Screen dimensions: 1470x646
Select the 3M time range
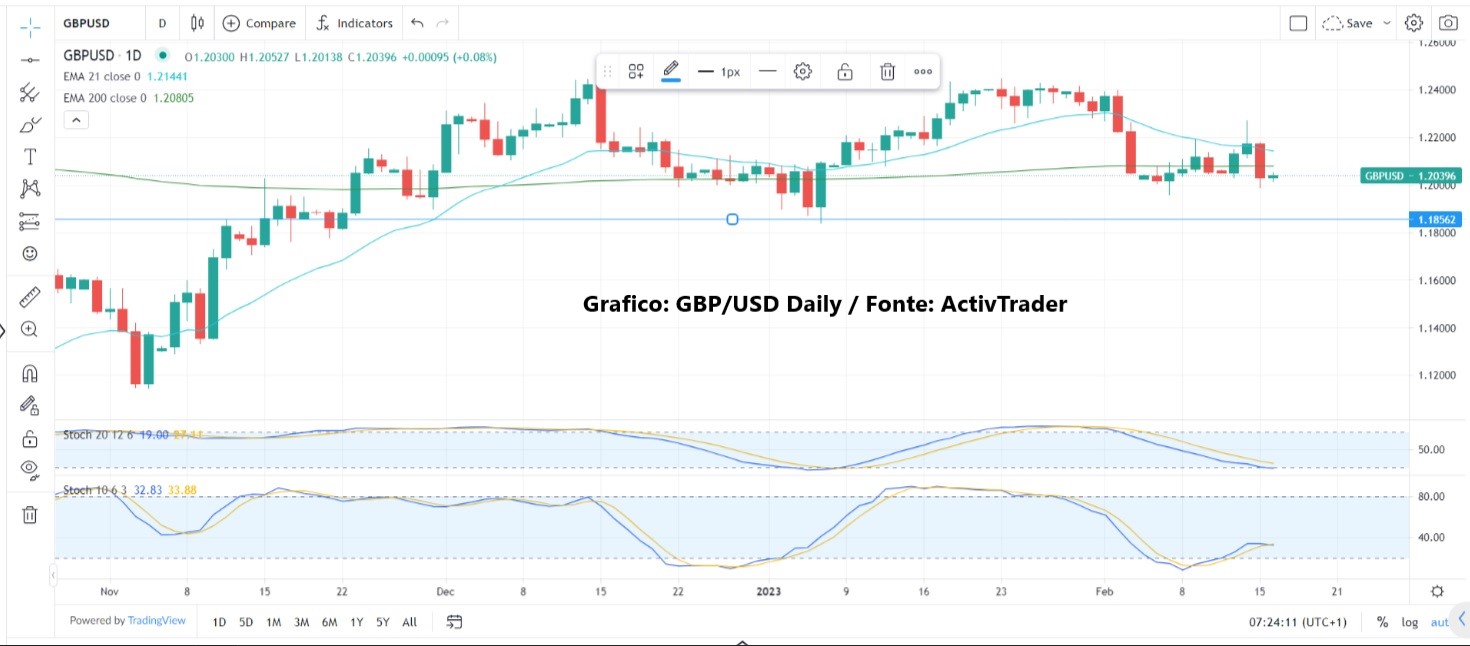301,622
